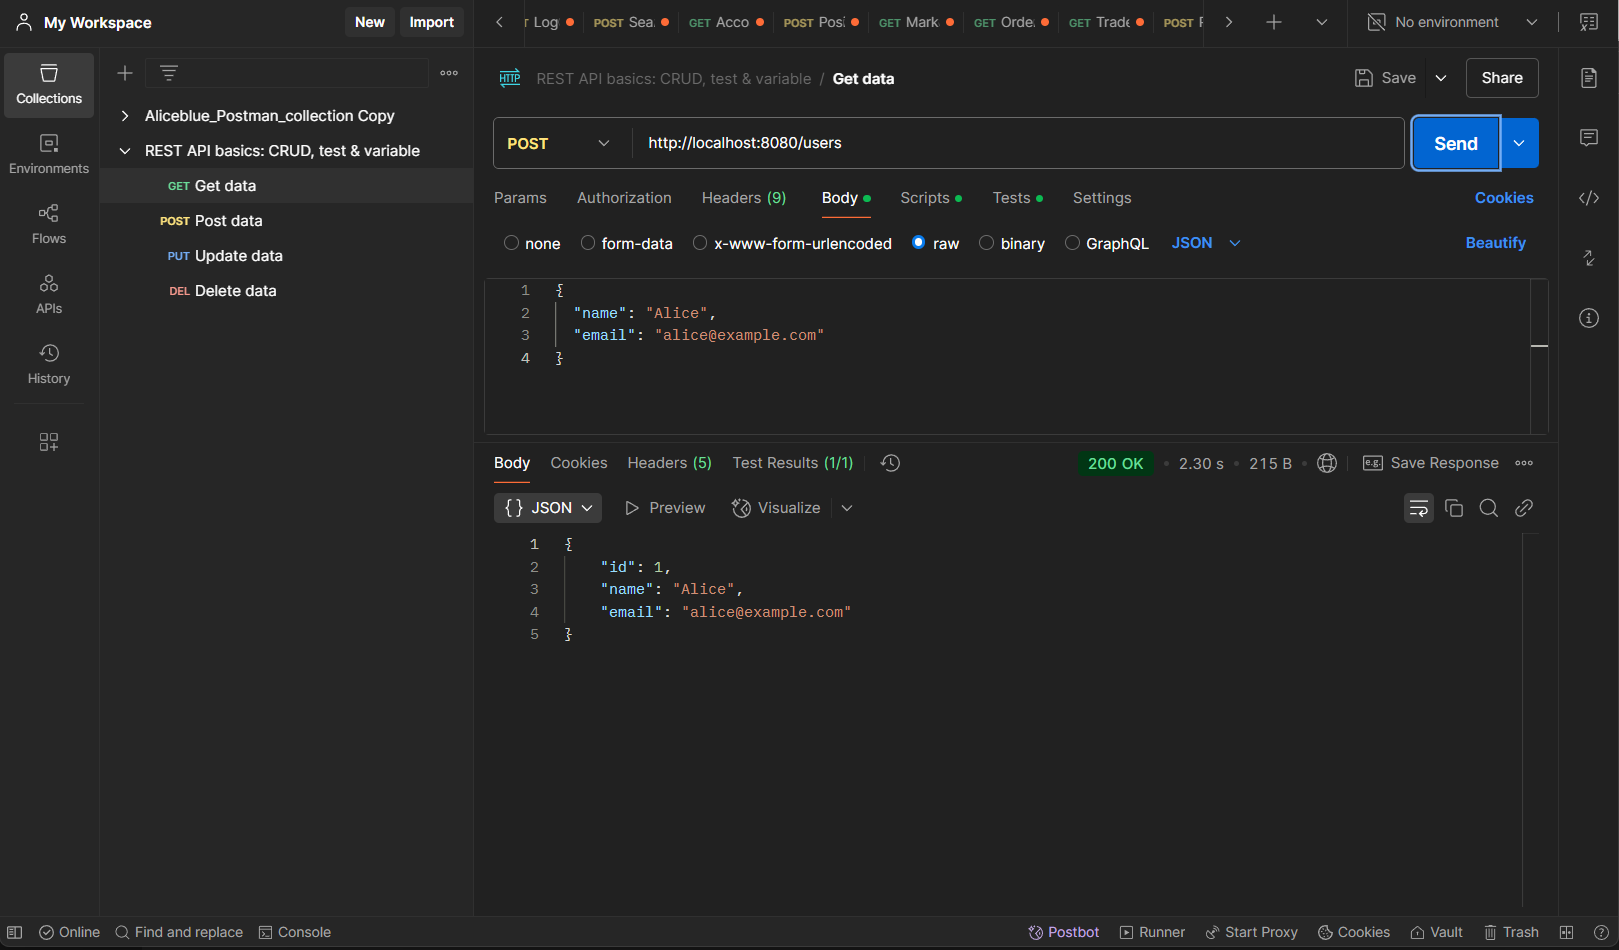Click the Share button

(x=1502, y=78)
